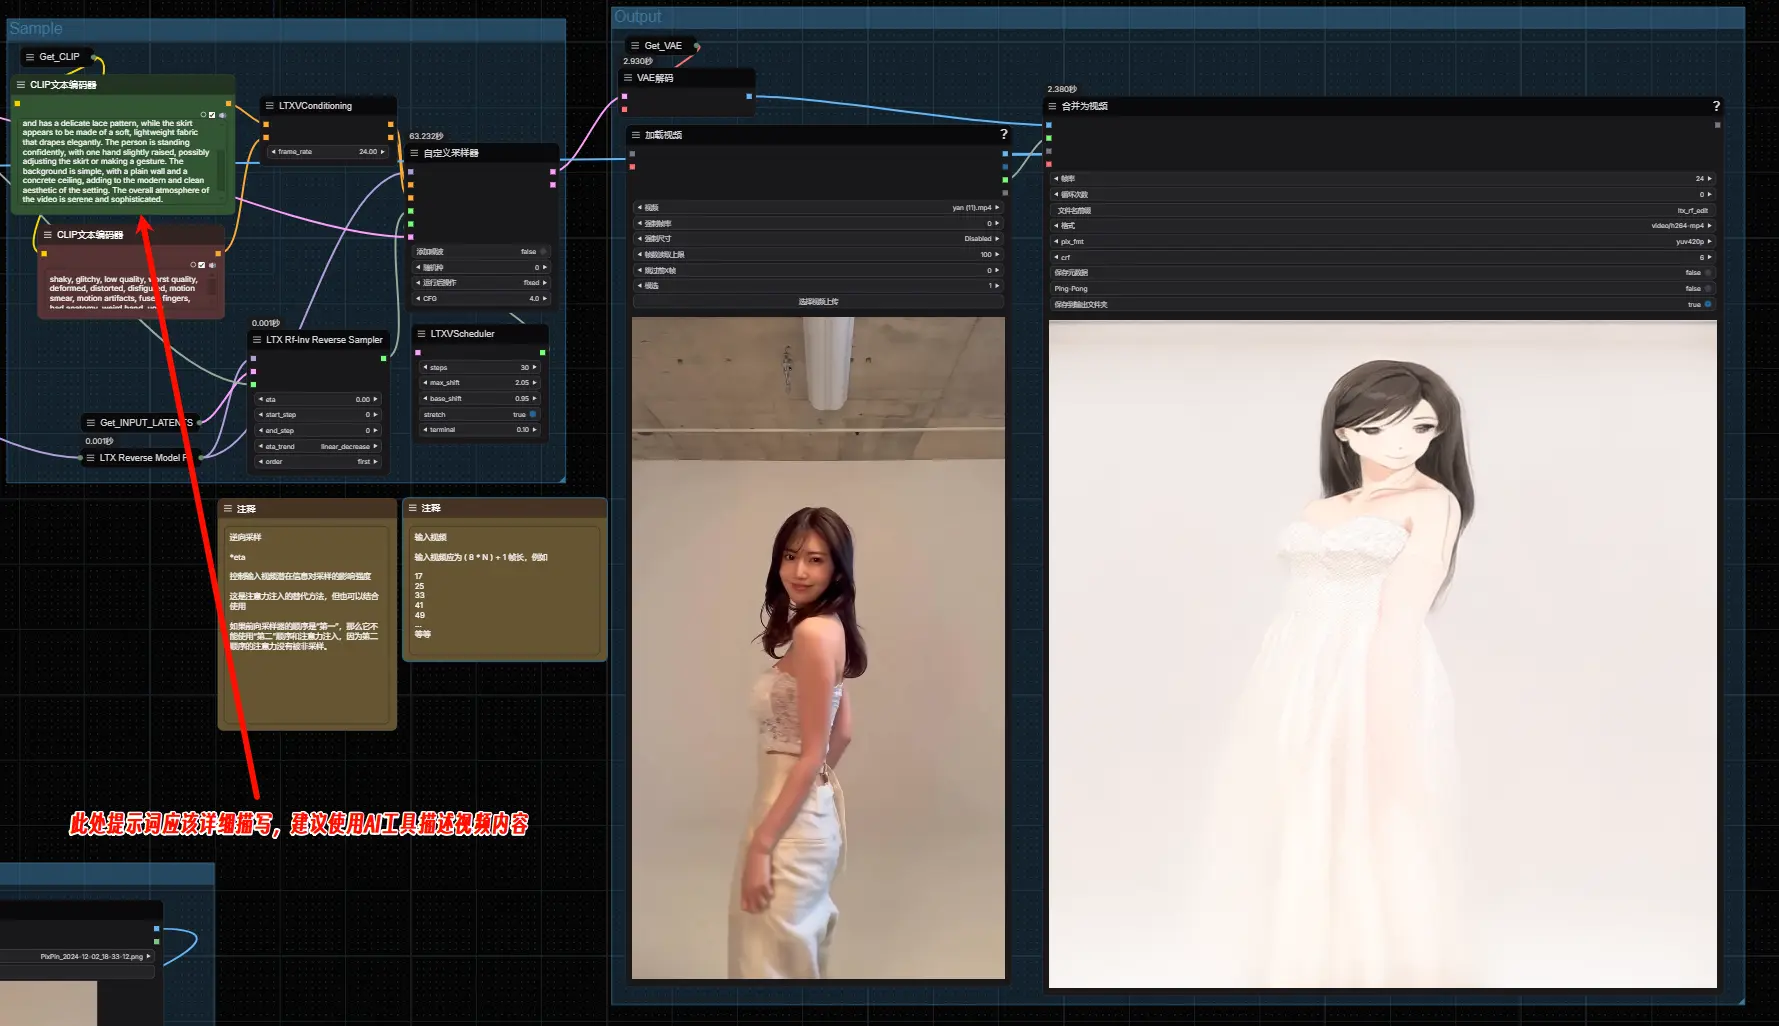Click menu icon of 逆向采样 note node
1779x1026 pixels.
click(228, 509)
